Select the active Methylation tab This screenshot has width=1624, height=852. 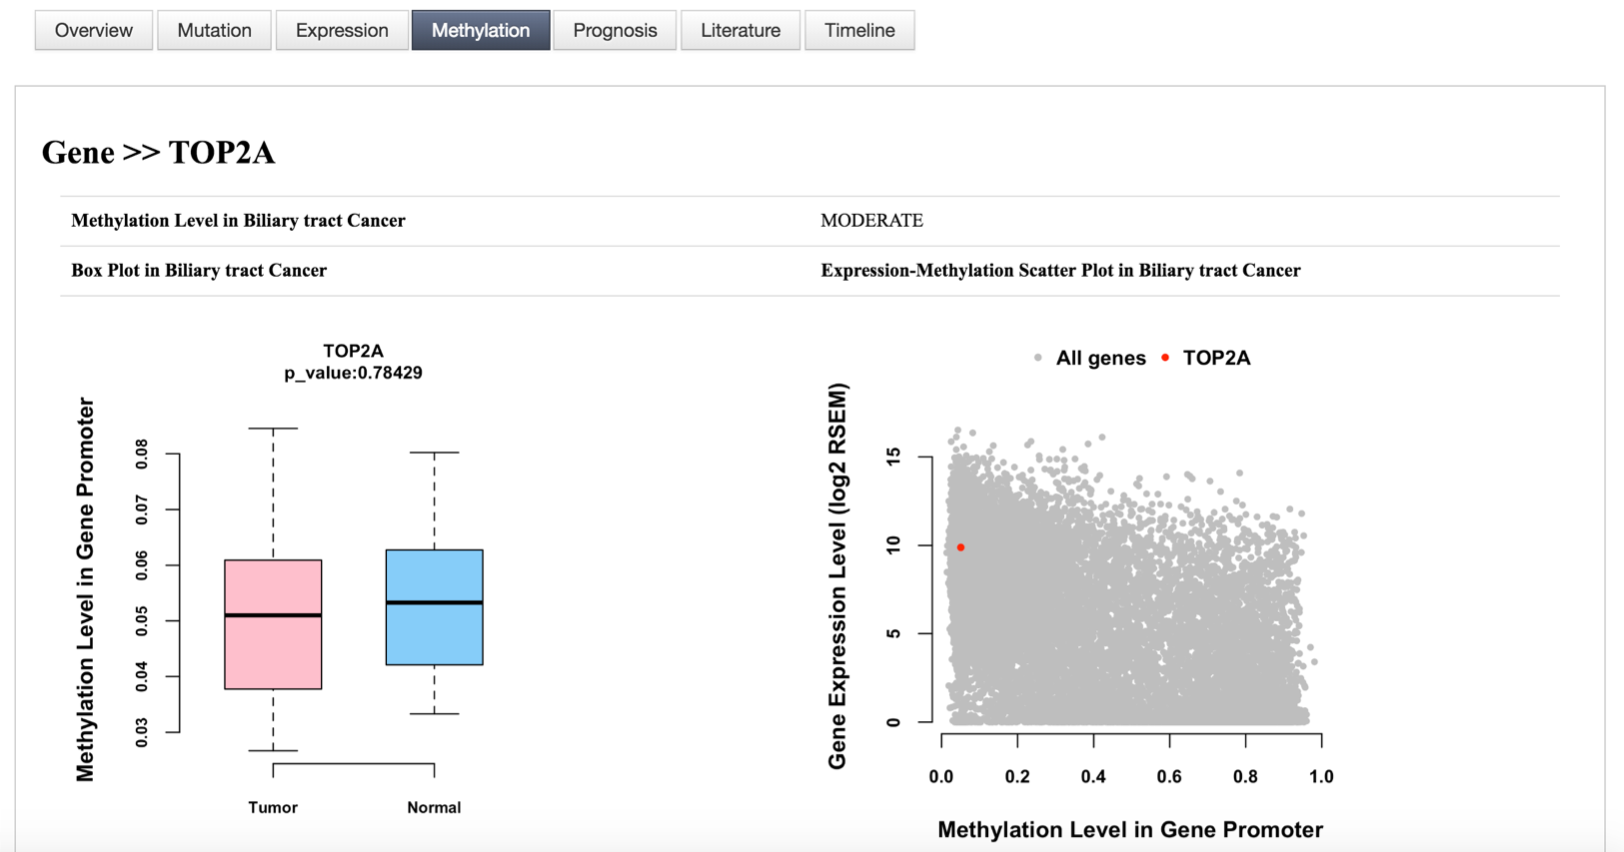(x=480, y=30)
